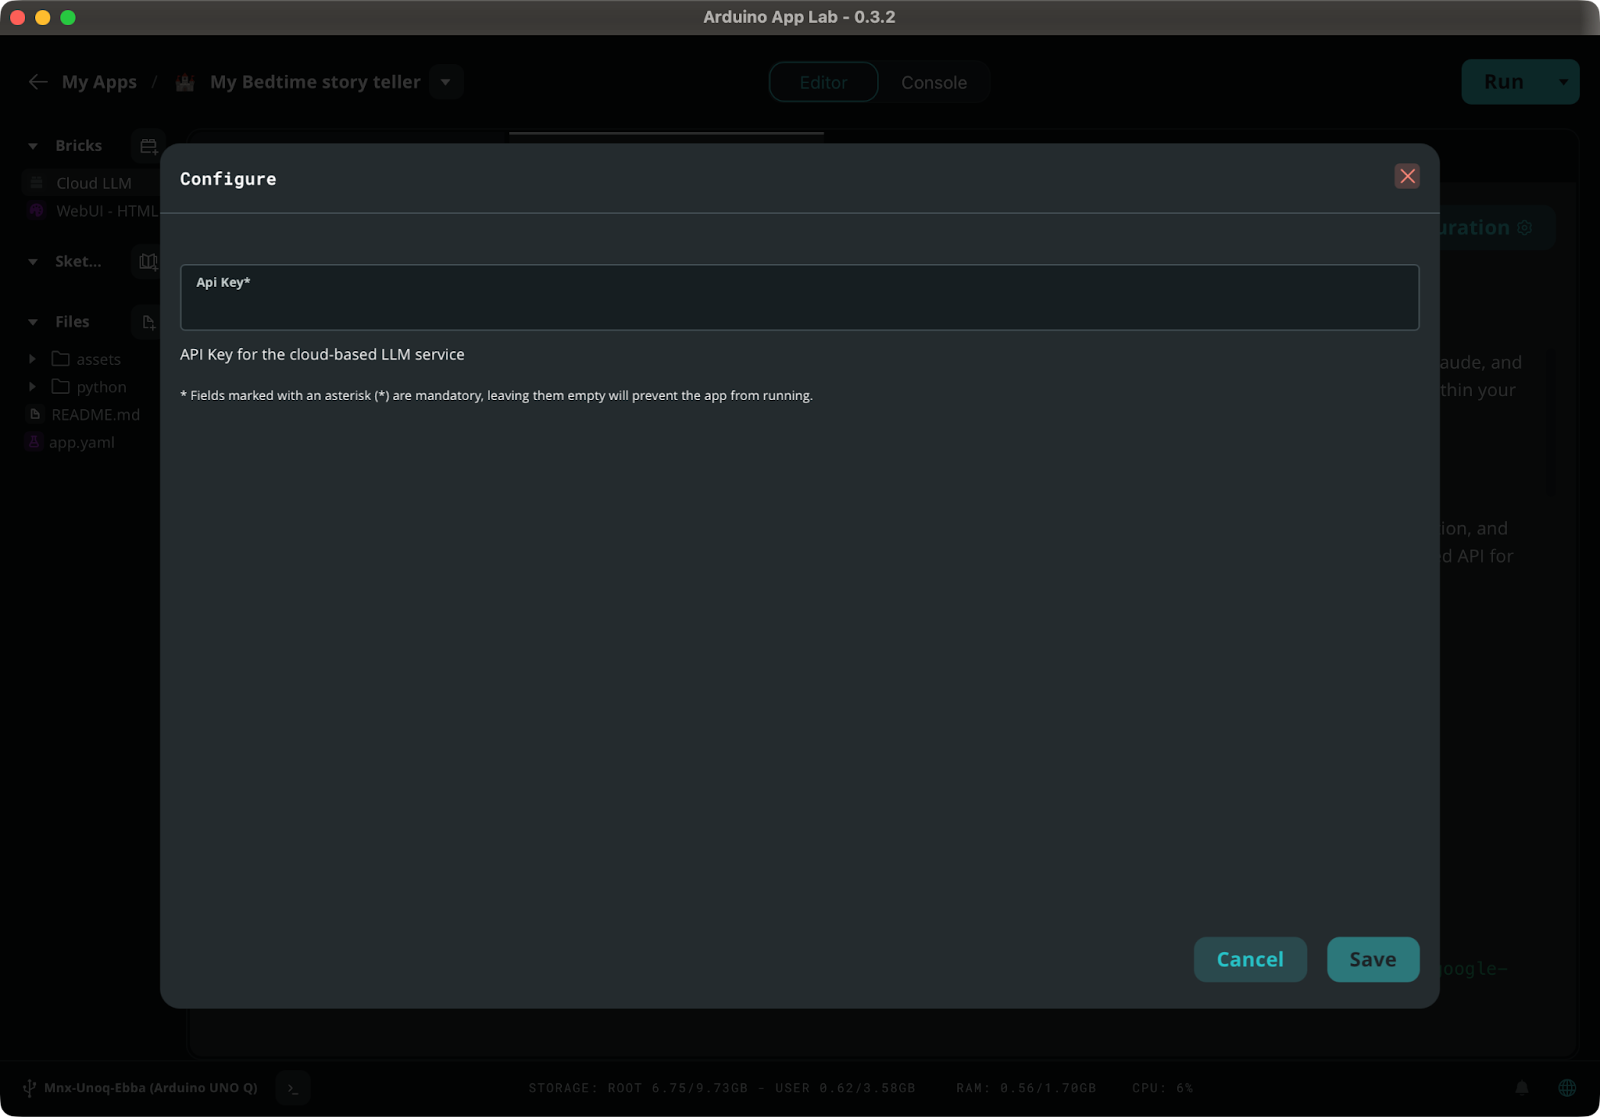
Task: Create a new file in the Files section
Action: [x=147, y=322]
